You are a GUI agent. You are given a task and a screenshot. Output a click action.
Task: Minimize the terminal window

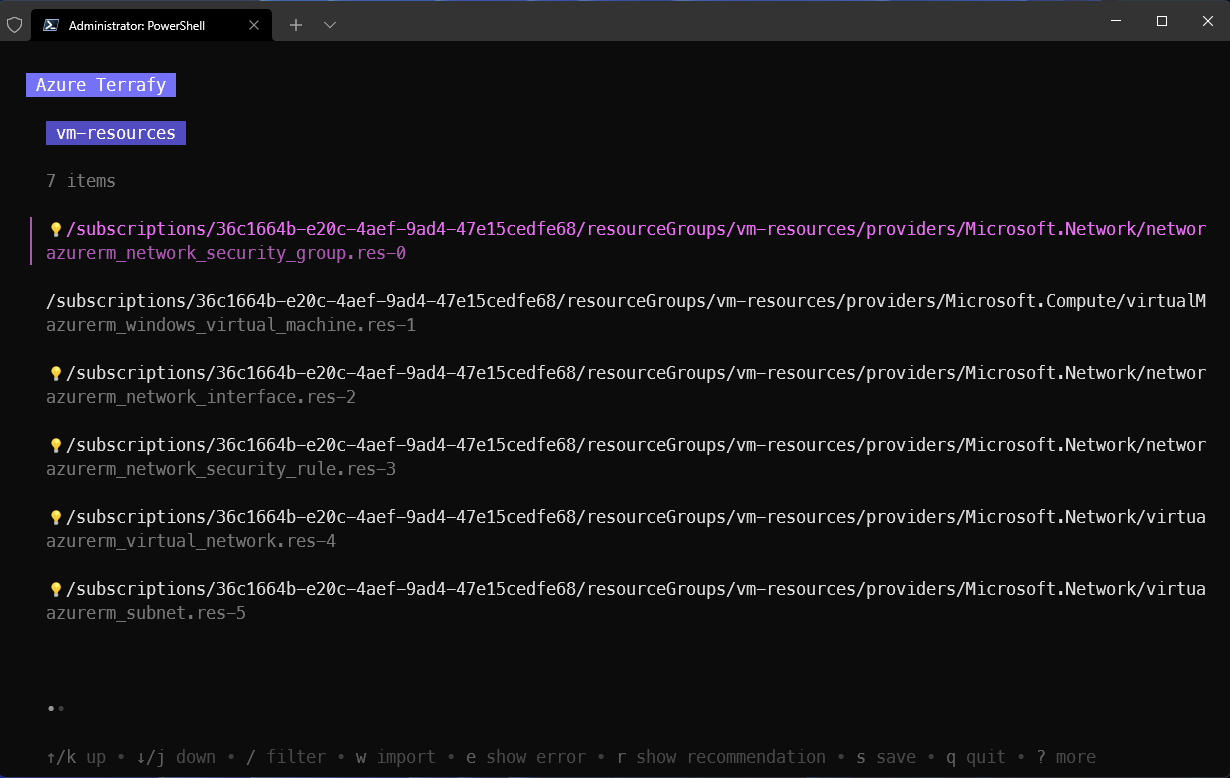click(1115, 21)
